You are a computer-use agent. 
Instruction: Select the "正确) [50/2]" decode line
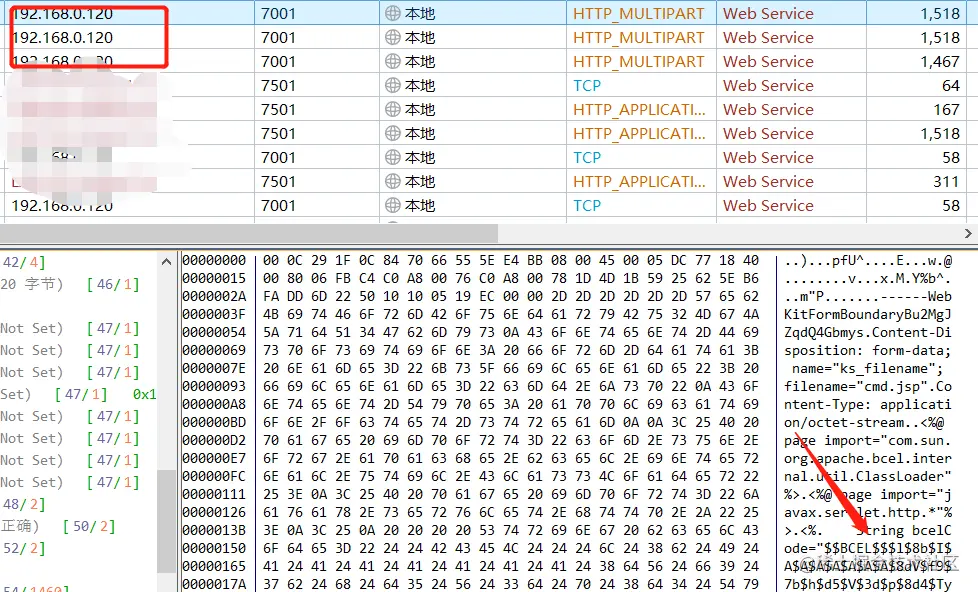pyautogui.click(x=58, y=526)
